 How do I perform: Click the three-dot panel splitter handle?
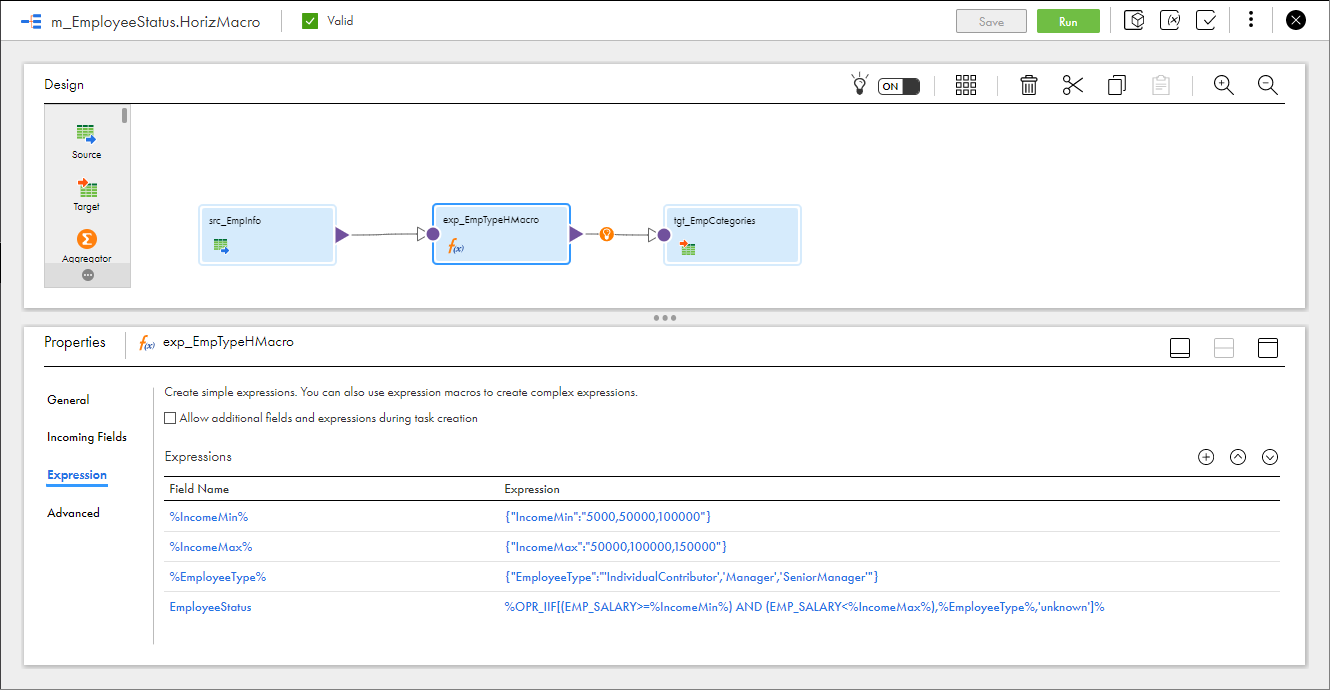point(665,318)
